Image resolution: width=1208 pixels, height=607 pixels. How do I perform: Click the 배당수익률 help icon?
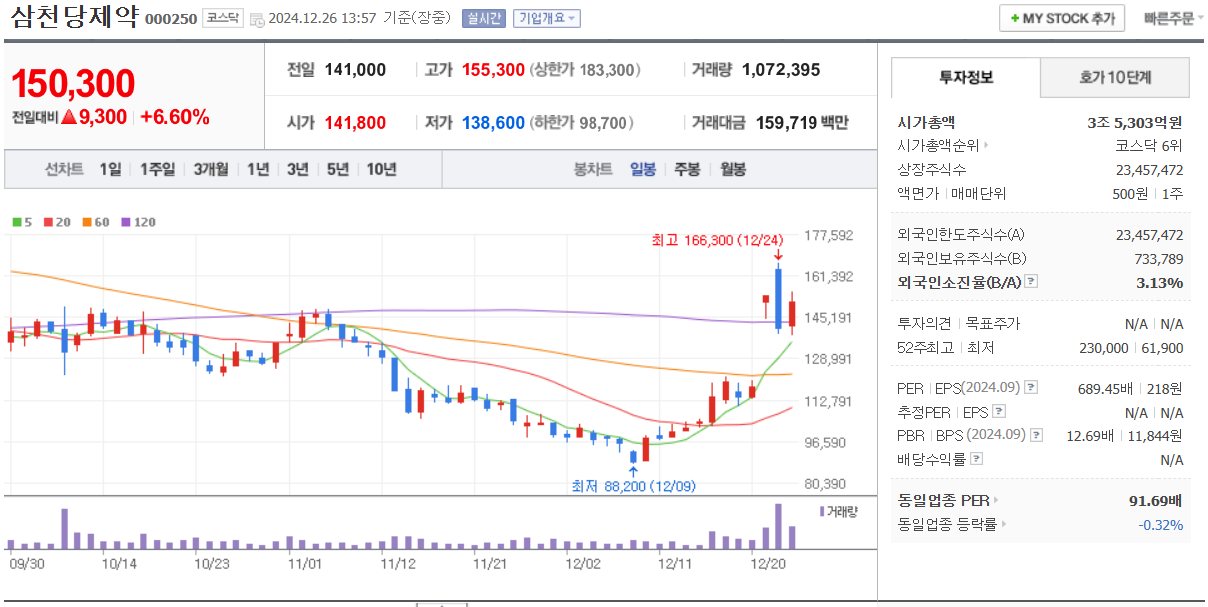(976, 458)
